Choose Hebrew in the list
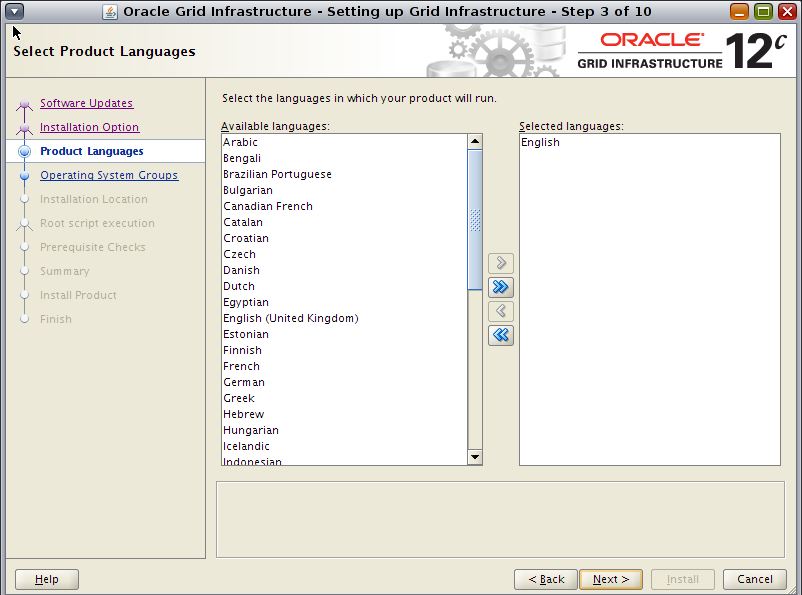This screenshot has height=595, width=802. (344, 414)
